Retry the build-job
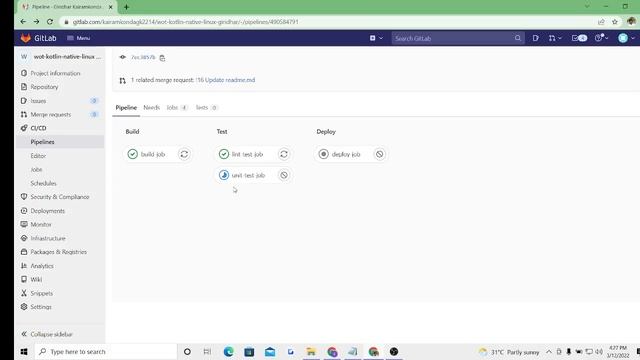Screen dimensions: 640x360 184,154
